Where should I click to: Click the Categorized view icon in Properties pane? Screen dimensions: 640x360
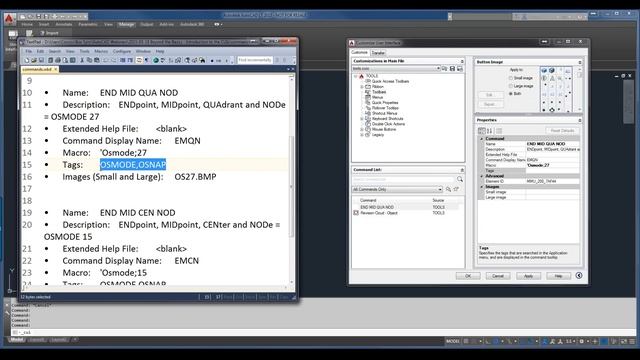point(482,131)
